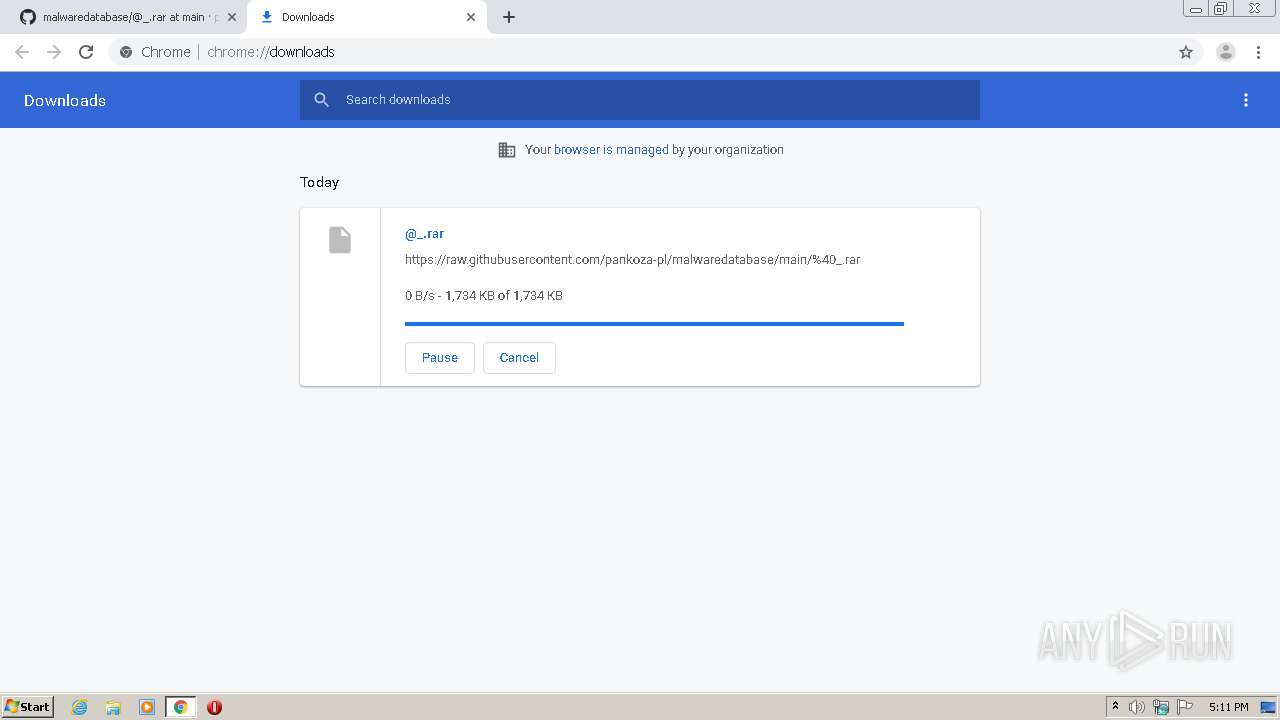Click the '1,734 KB of 1,734 KB' status text
The image size is (1280, 720).
504,296
